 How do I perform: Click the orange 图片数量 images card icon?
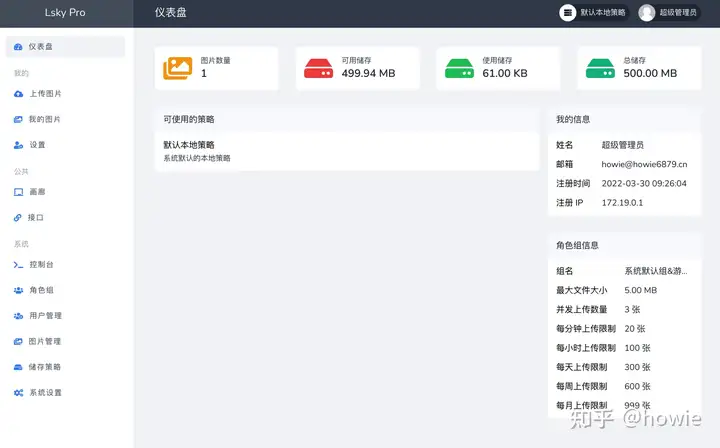(178, 68)
